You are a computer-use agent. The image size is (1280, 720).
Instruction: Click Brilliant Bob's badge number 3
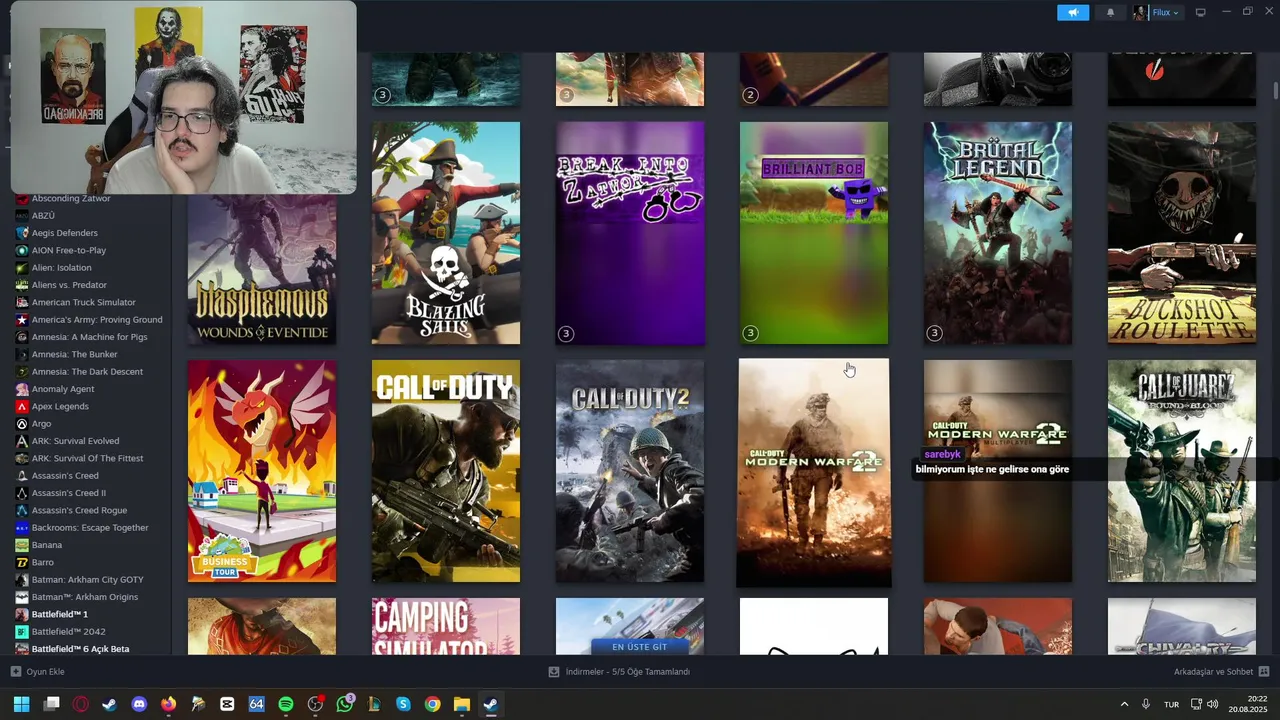click(x=751, y=333)
